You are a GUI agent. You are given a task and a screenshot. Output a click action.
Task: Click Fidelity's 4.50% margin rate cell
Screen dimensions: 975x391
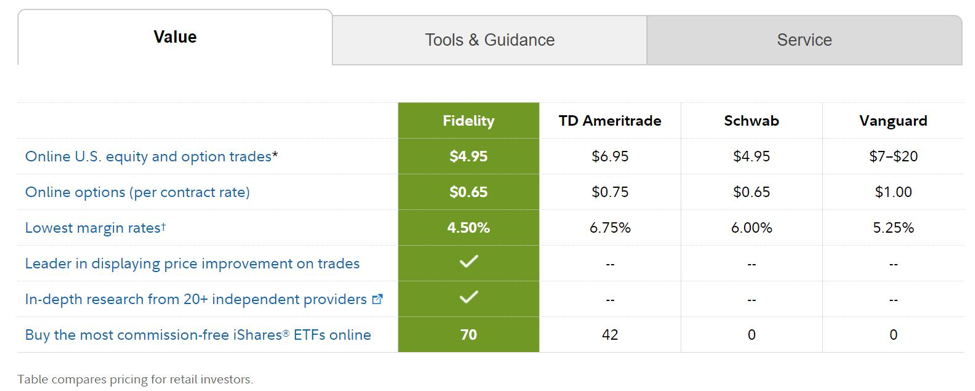(468, 228)
